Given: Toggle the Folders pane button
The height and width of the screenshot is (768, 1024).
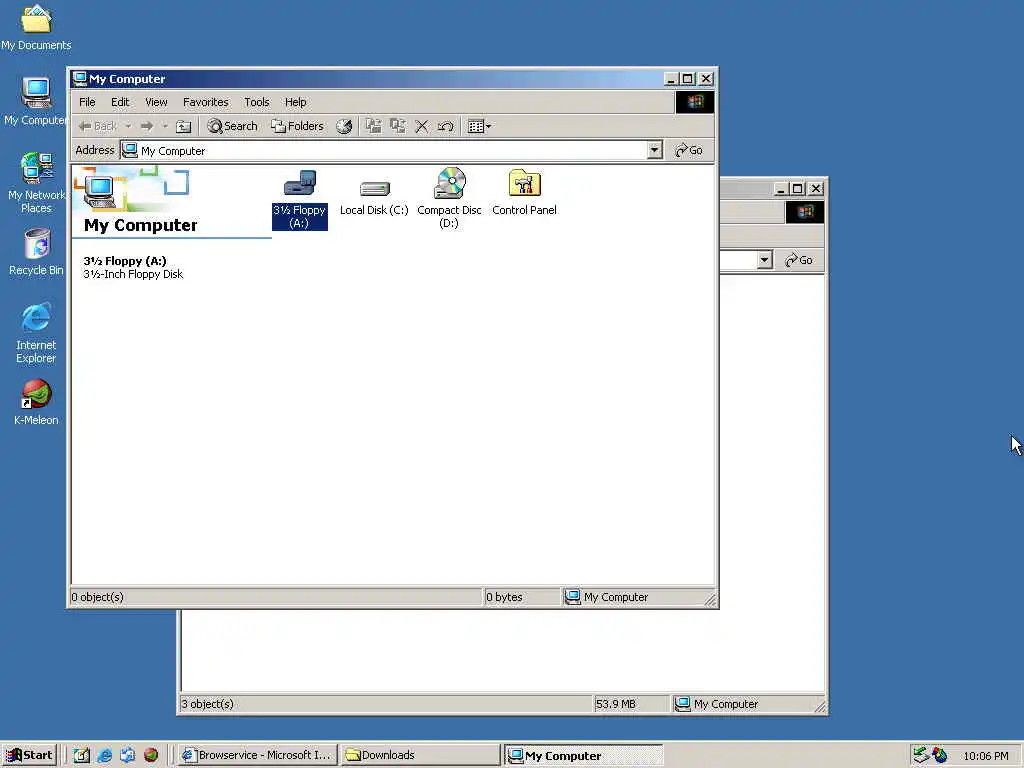Looking at the screenshot, I should pos(297,126).
